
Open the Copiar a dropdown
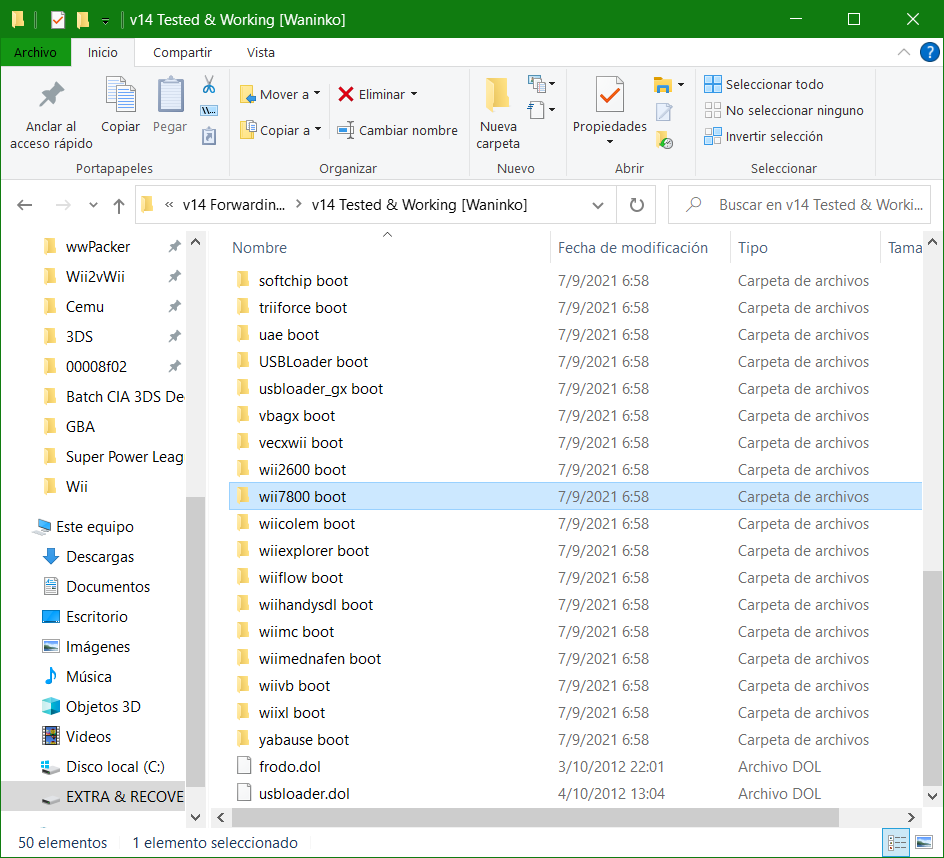click(x=281, y=130)
